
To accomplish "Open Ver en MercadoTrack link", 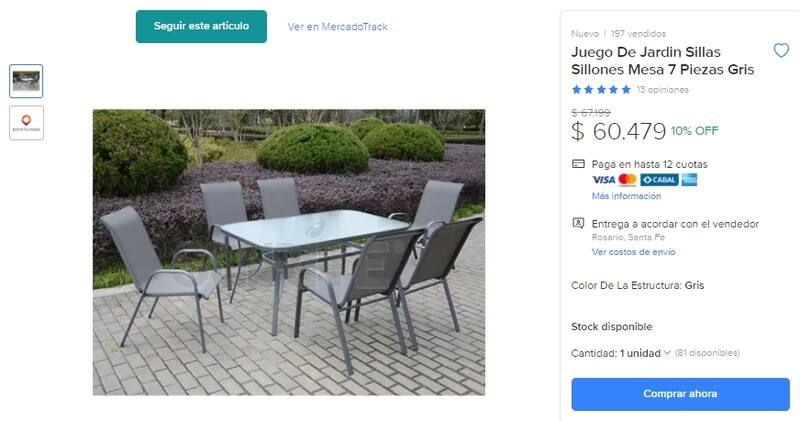I will (337, 27).
